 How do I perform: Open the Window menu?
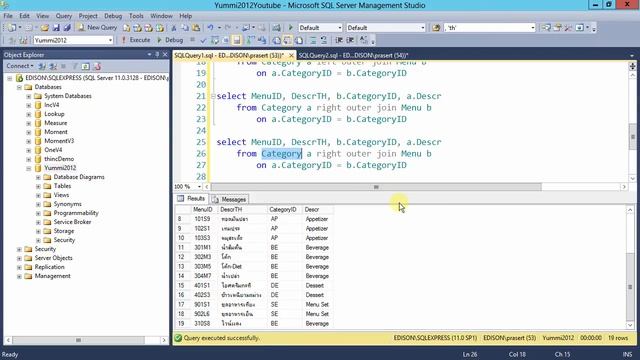161,16
